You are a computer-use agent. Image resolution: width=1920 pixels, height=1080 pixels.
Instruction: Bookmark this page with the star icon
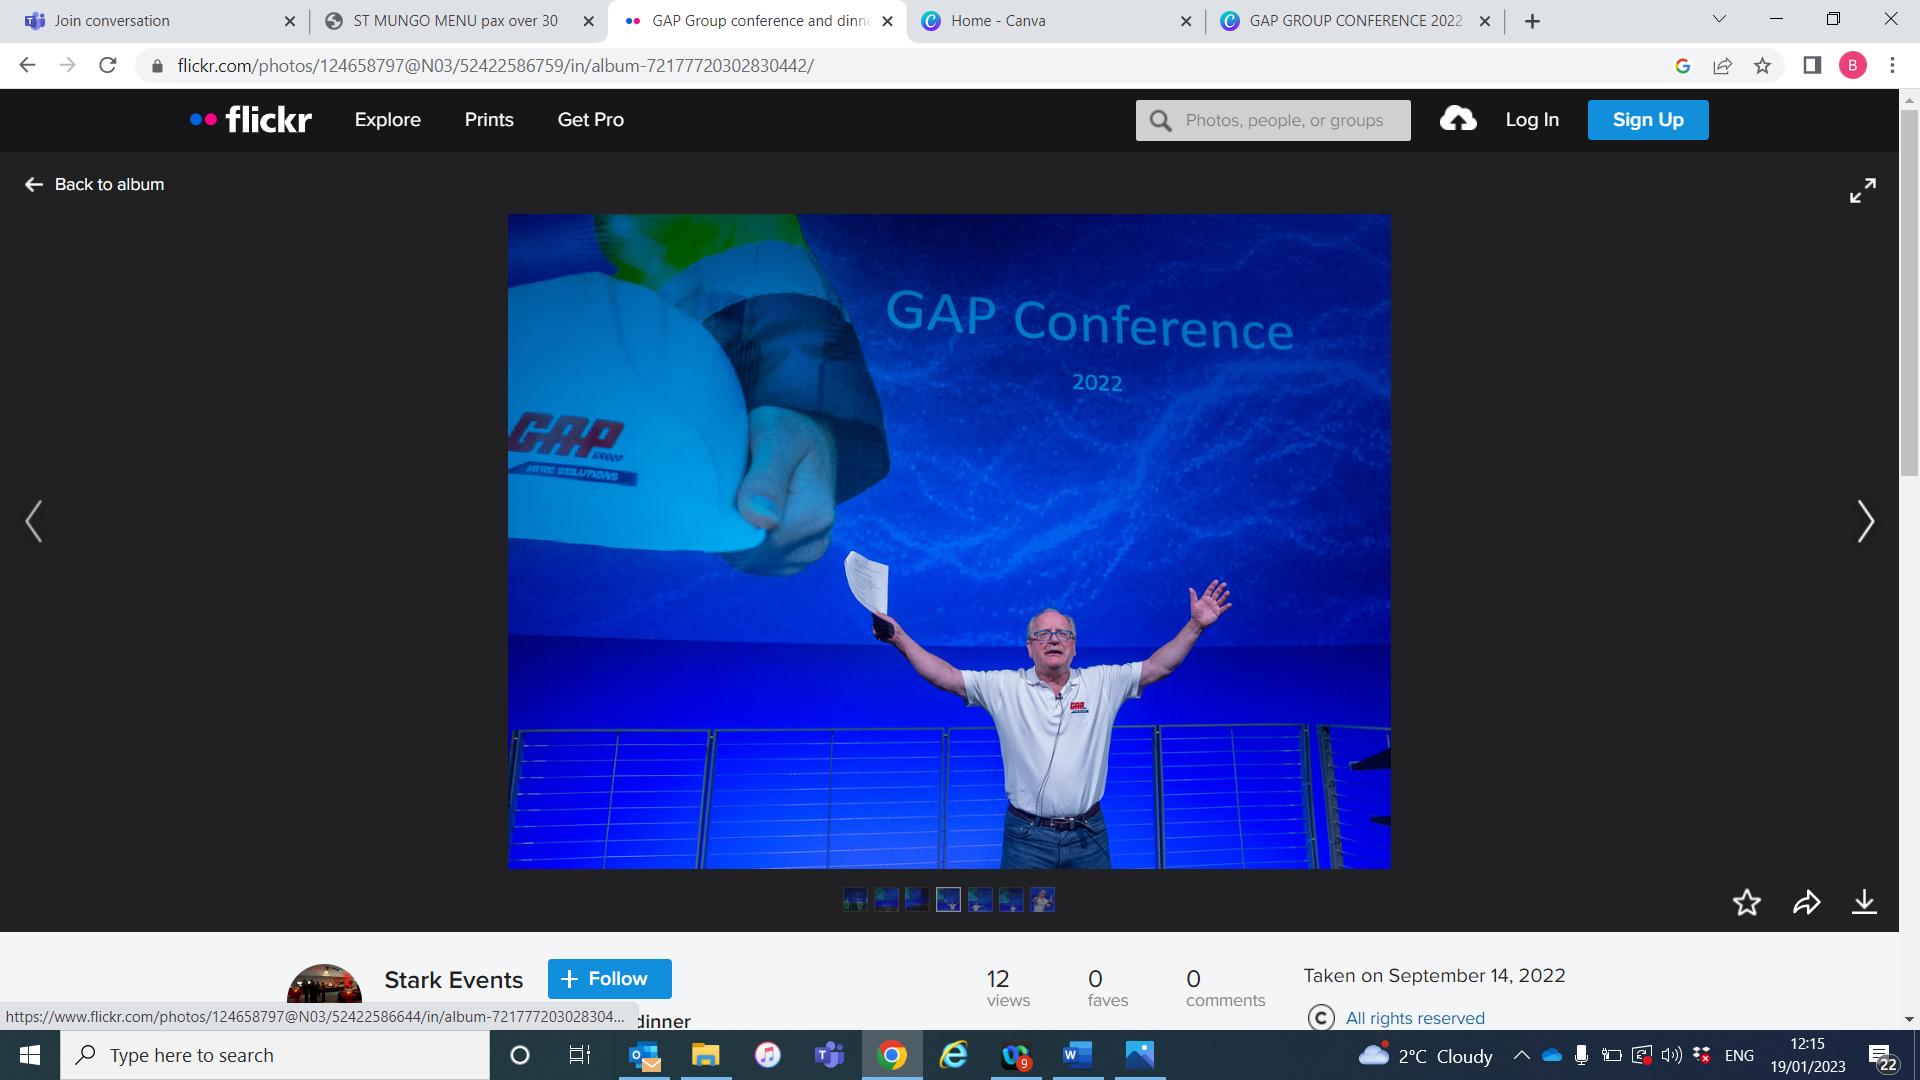(x=1762, y=66)
